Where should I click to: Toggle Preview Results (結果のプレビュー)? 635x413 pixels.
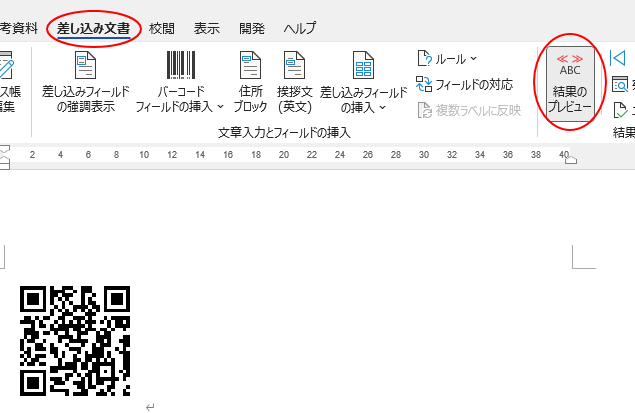coord(570,84)
